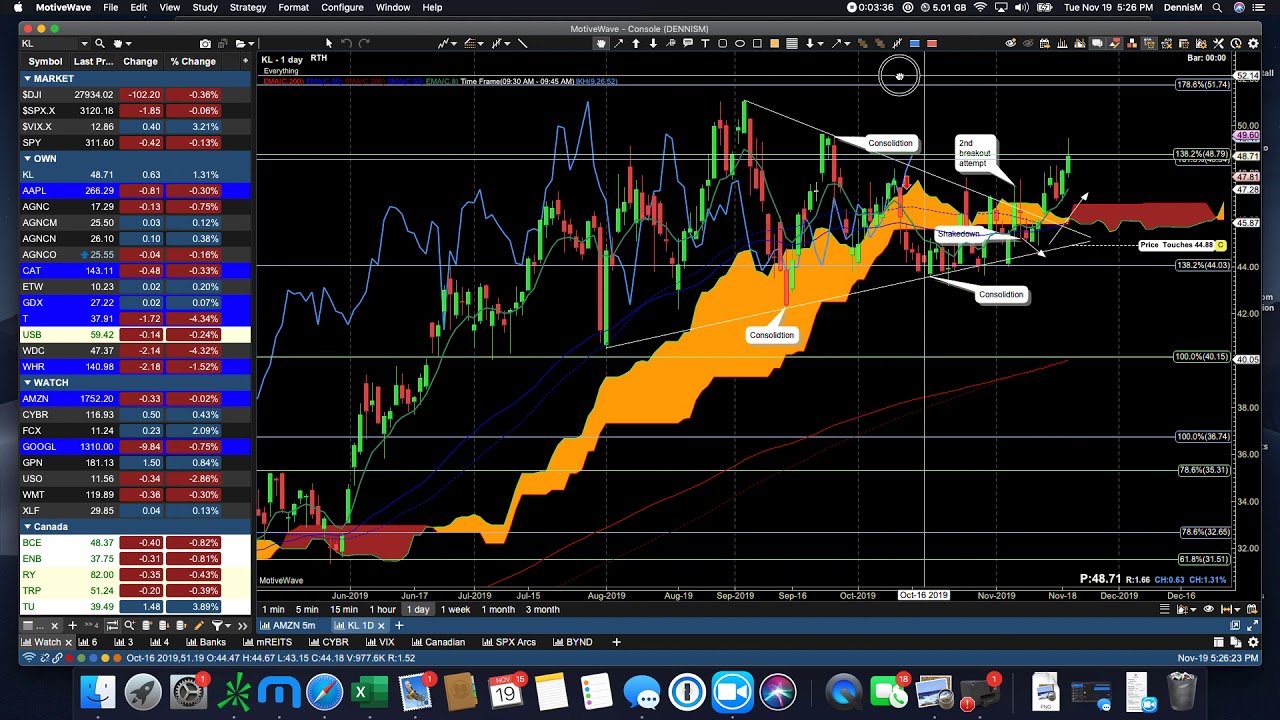Toggle the eye visibility icon in toolbar
This screenshot has height=720, width=1280.
(x=1011, y=43)
